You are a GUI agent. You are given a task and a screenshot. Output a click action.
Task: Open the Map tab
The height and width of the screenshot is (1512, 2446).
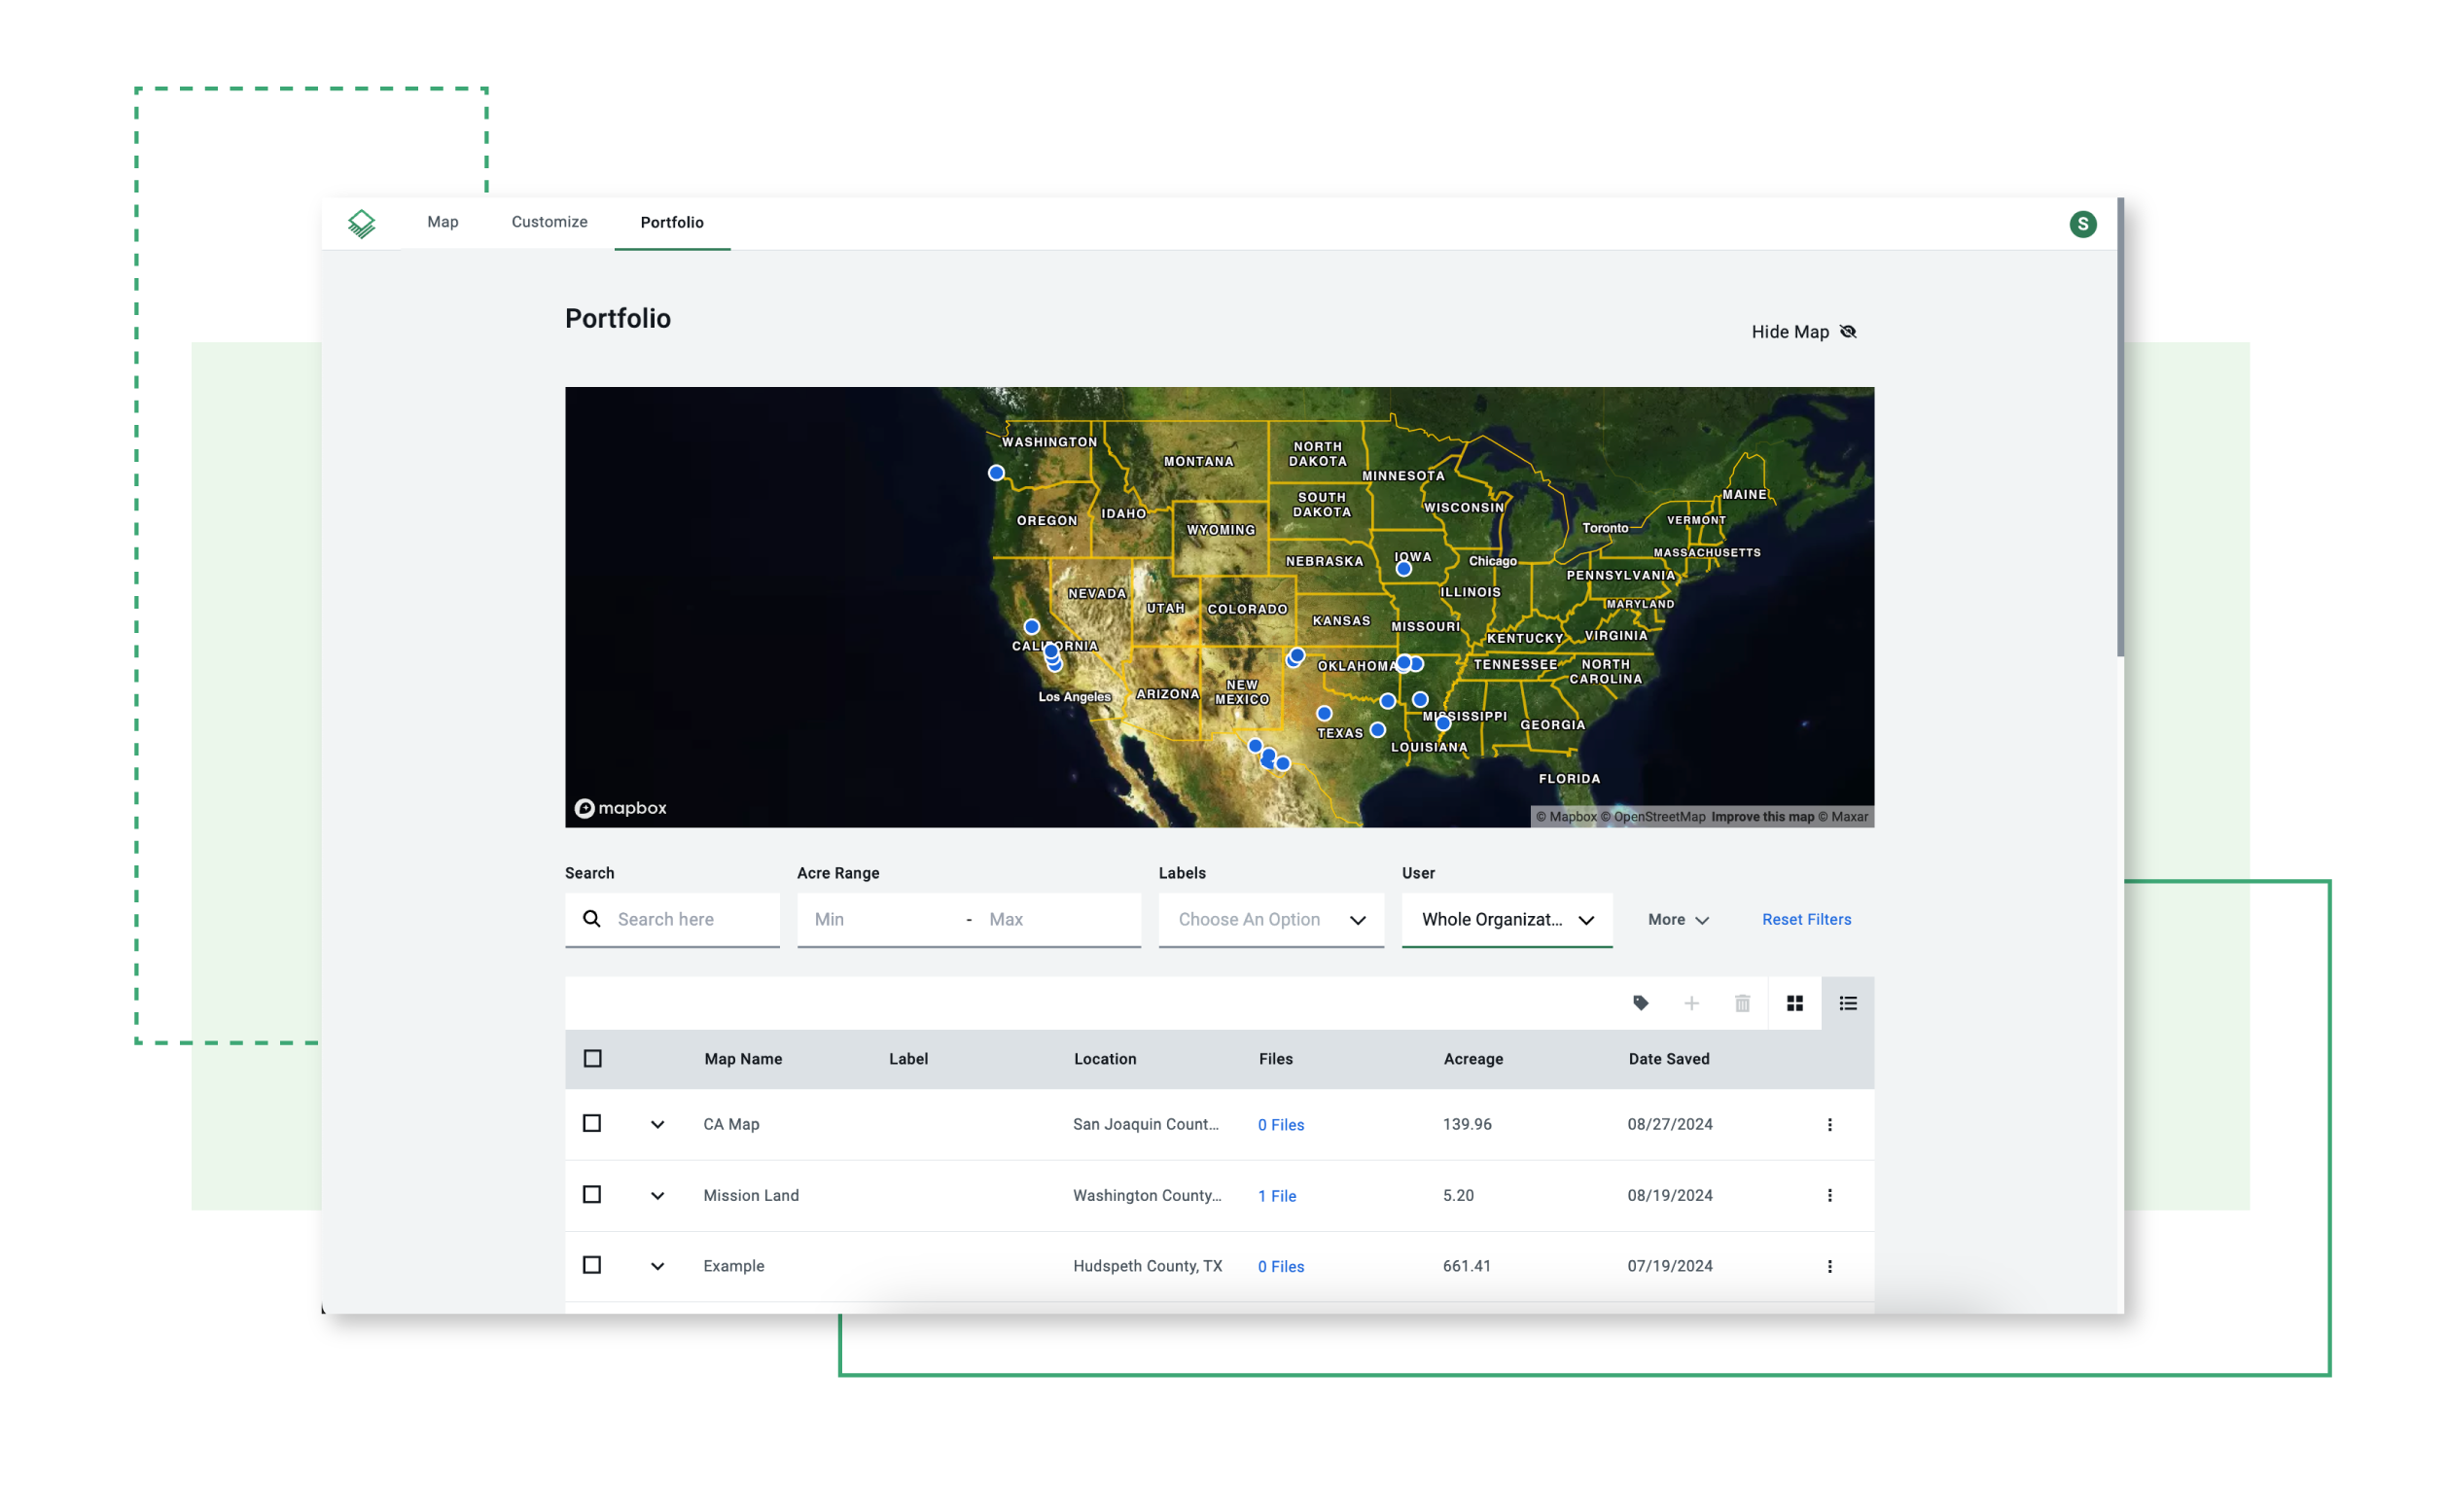[443, 222]
